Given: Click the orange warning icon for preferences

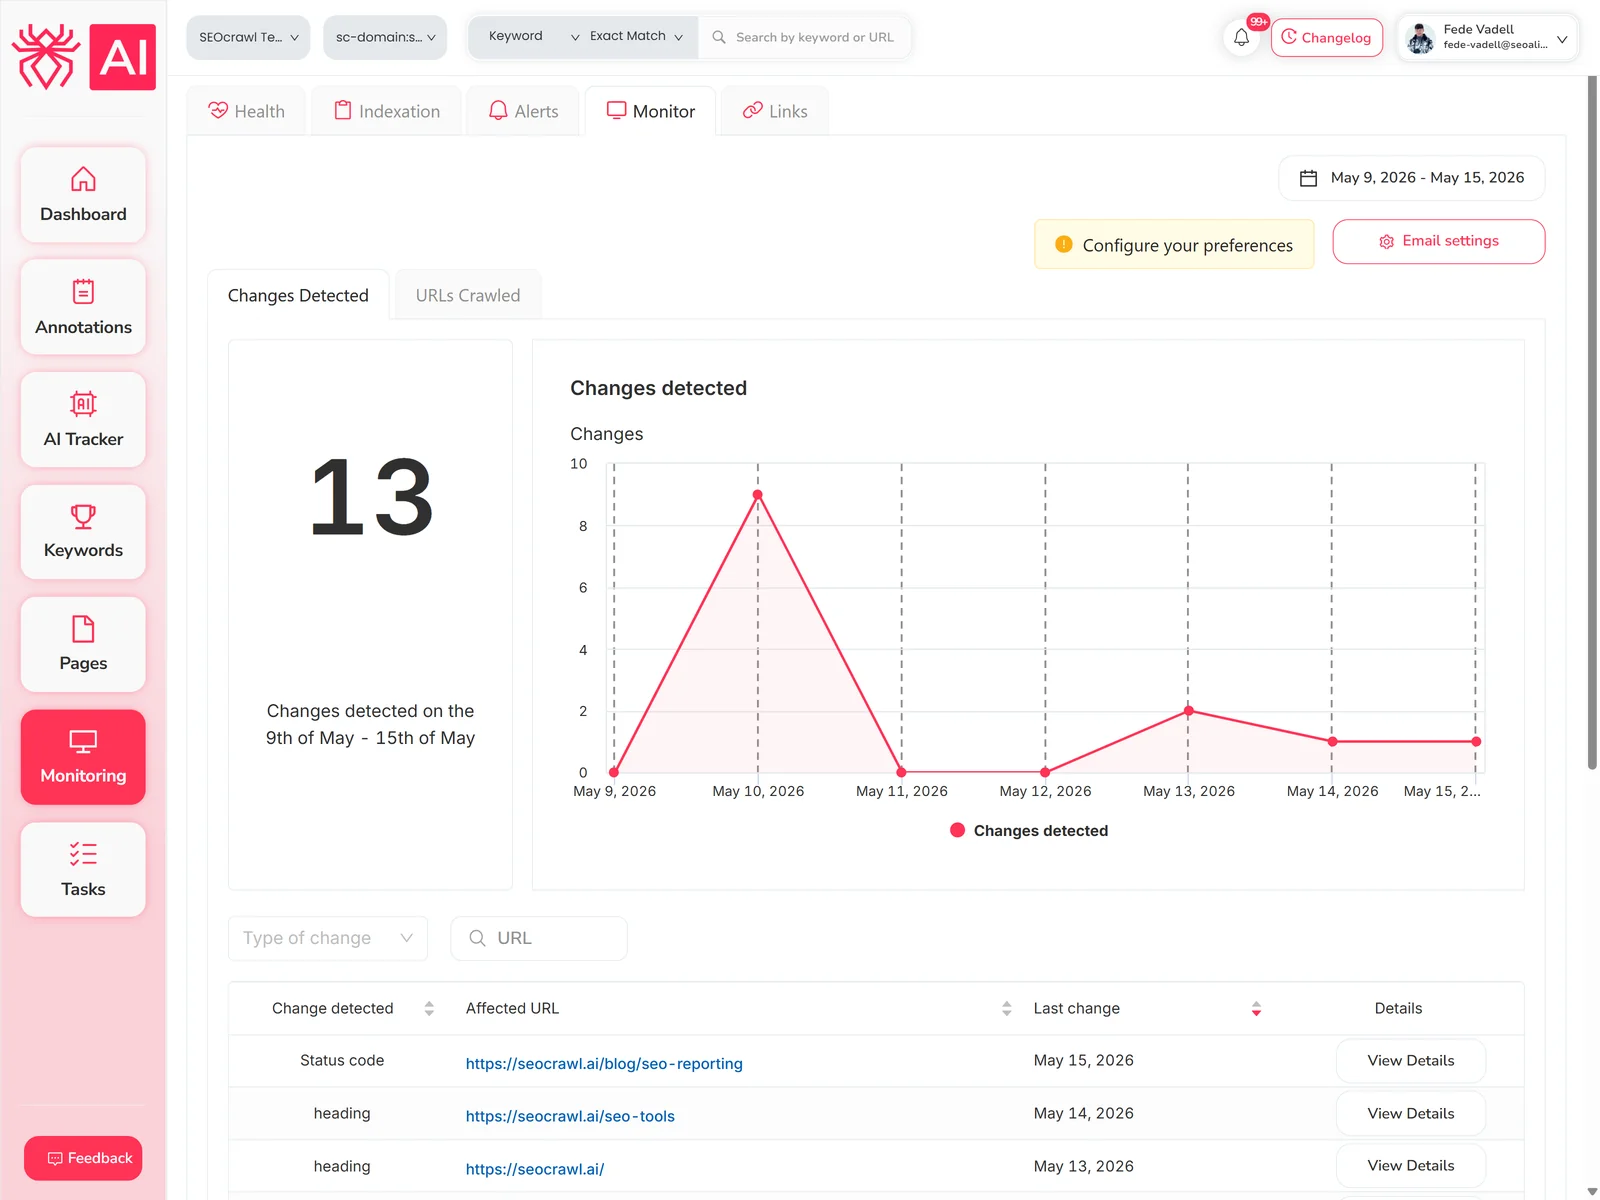Looking at the screenshot, I should [1063, 244].
